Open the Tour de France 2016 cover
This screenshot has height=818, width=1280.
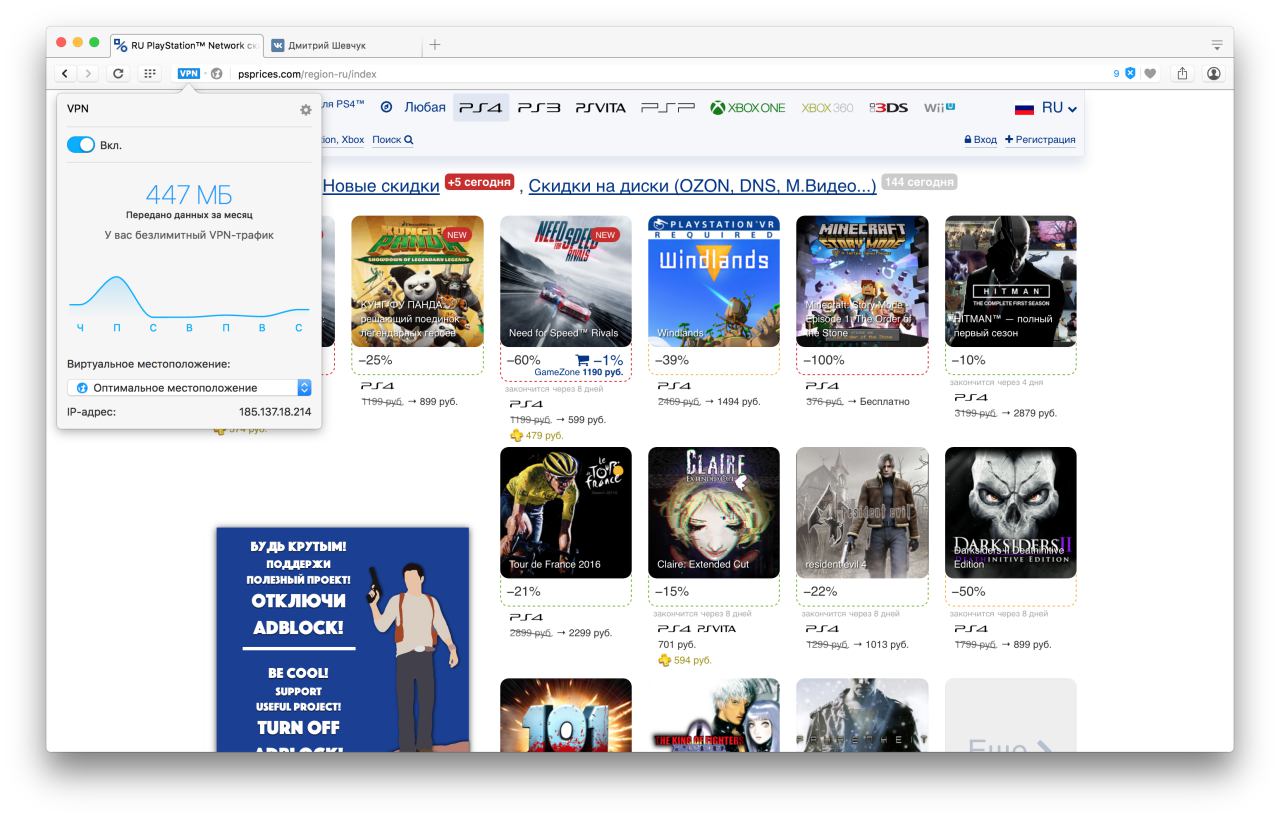tap(566, 512)
